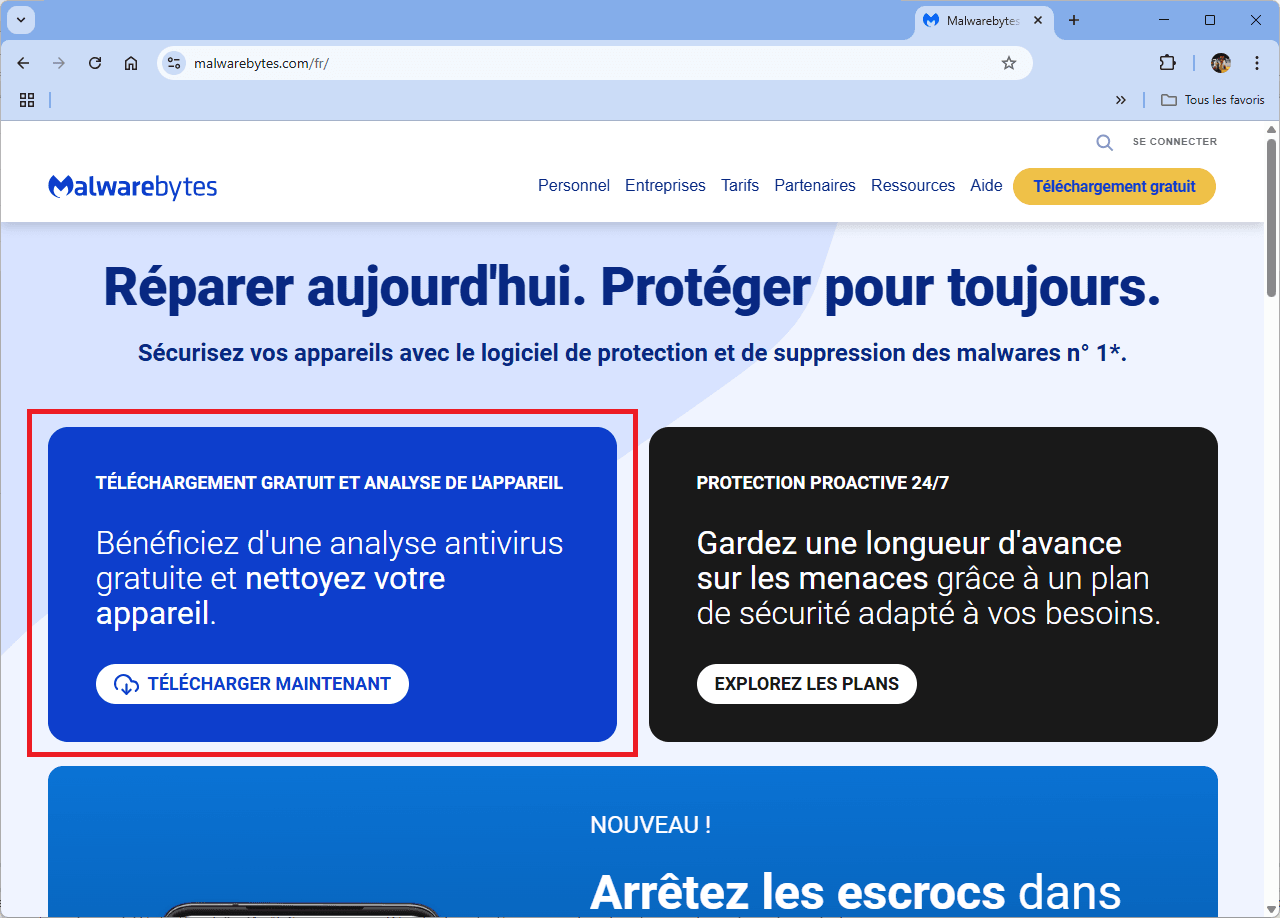Screen dimensions: 1280x918
Task: Minimize the Chrome window
Action: pyautogui.click(x=1165, y=20)
